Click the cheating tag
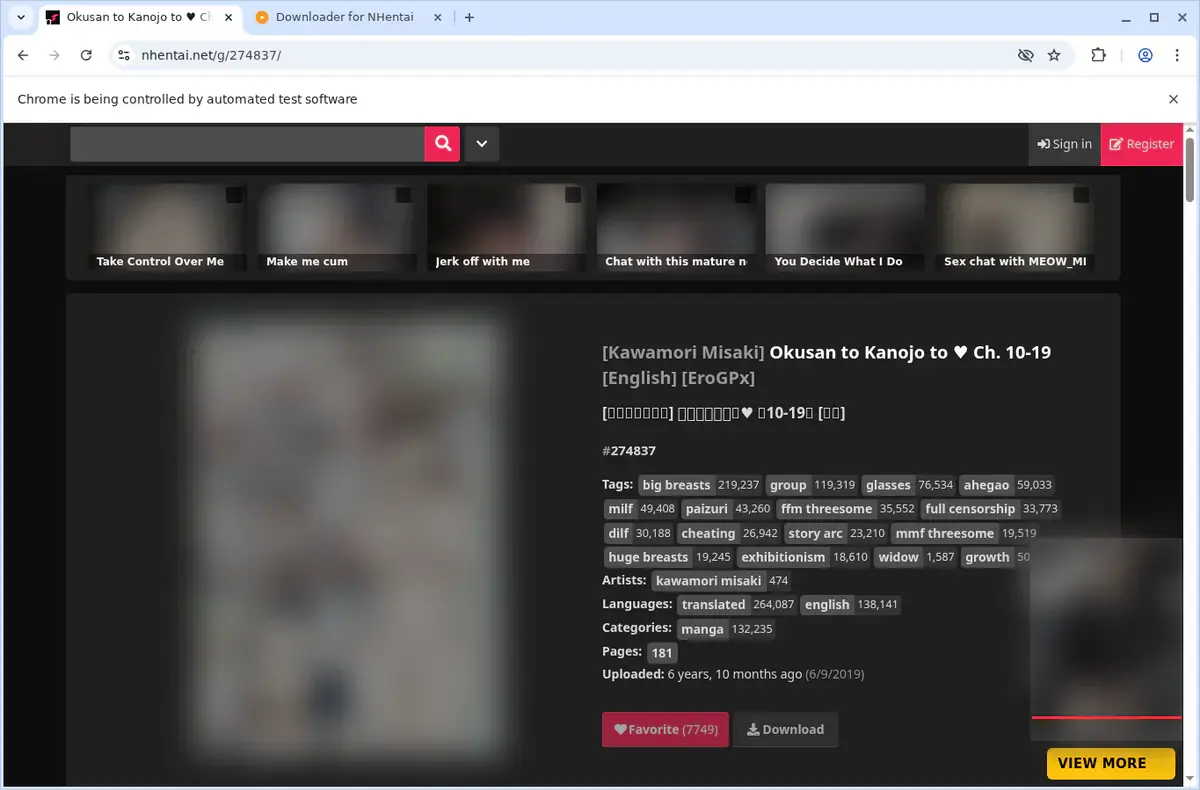This screenshot has width=1200, height=790. point(729,533)
